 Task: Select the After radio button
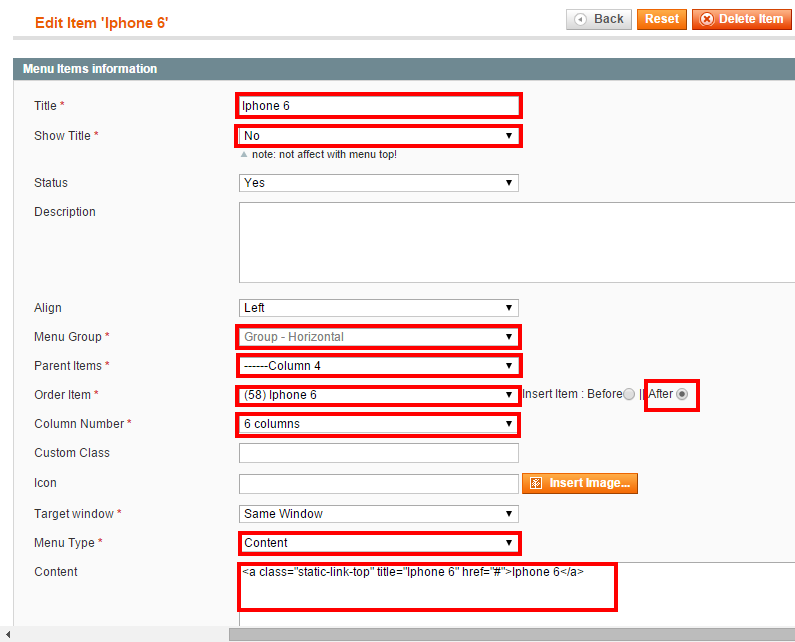pyautogui.click(x=682, y=394)
